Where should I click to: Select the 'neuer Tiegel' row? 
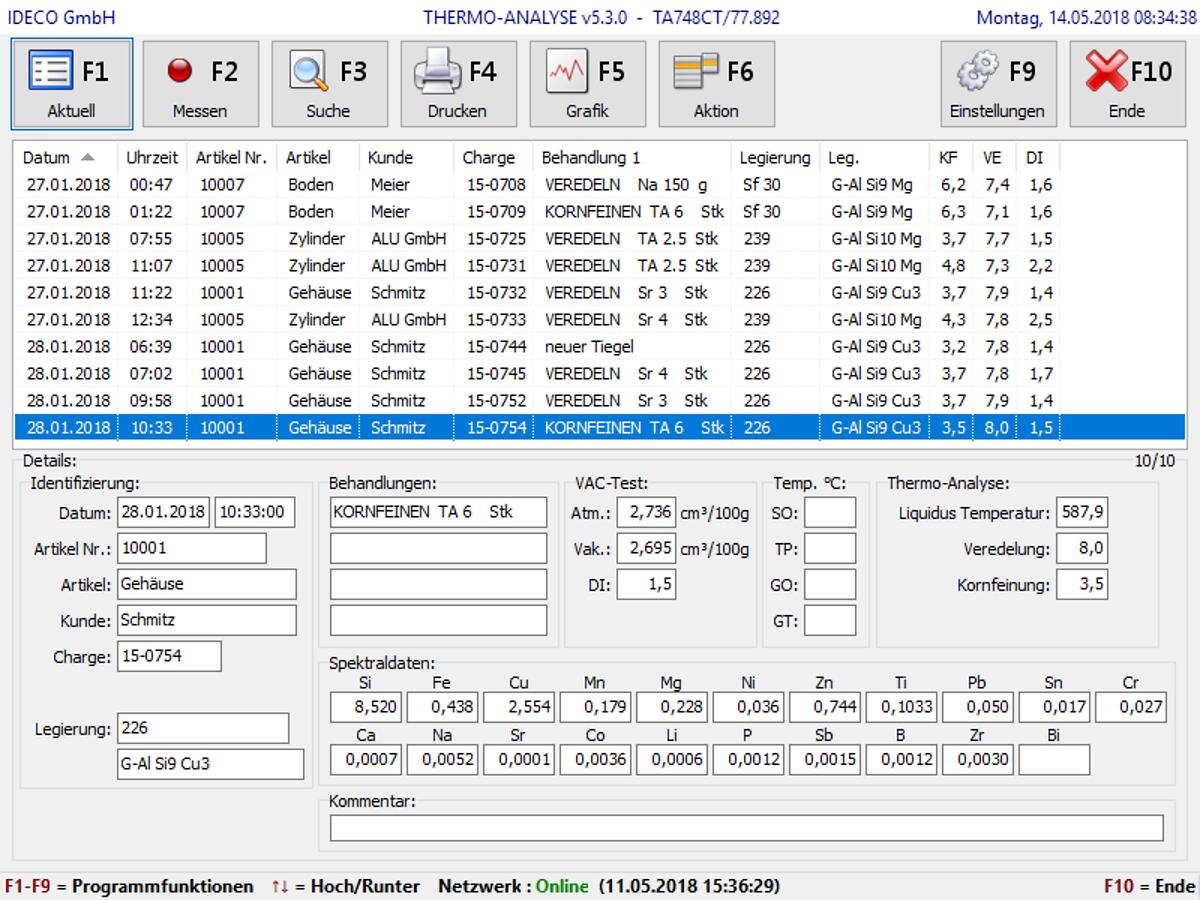pyautogui.click(x=590, y=347)
